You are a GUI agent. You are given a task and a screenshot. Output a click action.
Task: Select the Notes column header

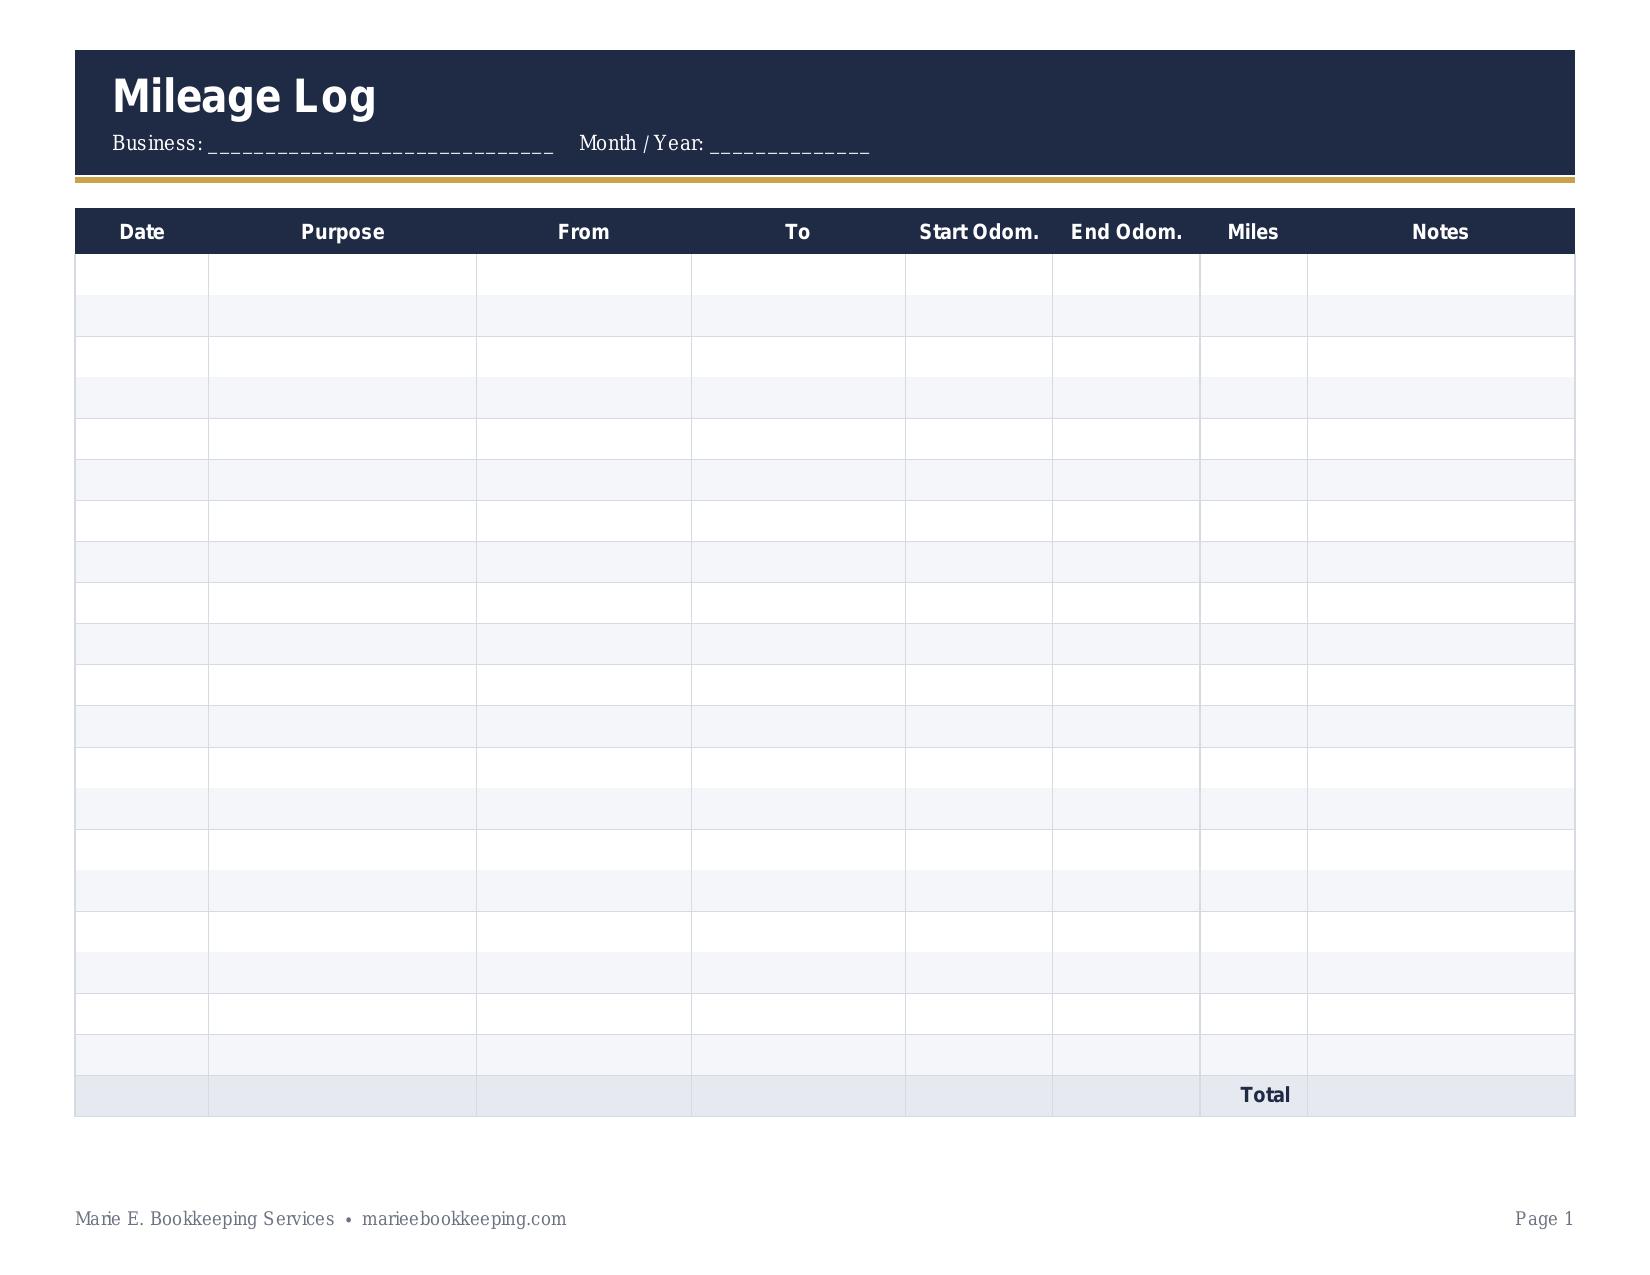pyautogui.click(x=1440, y=232)
